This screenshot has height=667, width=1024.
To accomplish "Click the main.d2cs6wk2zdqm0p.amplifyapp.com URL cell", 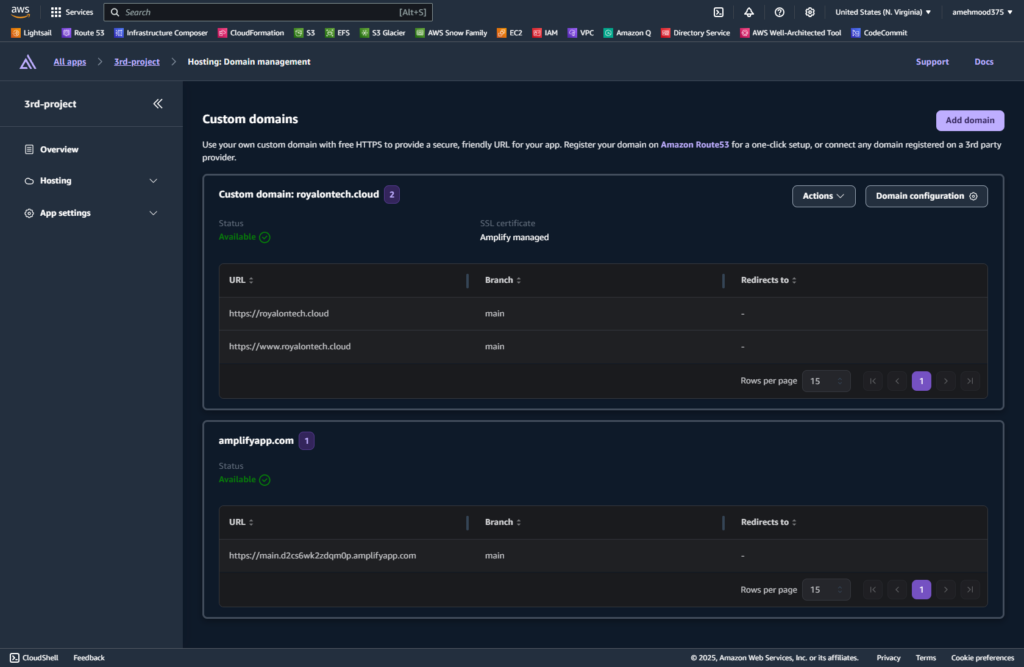I will point(323,556).
